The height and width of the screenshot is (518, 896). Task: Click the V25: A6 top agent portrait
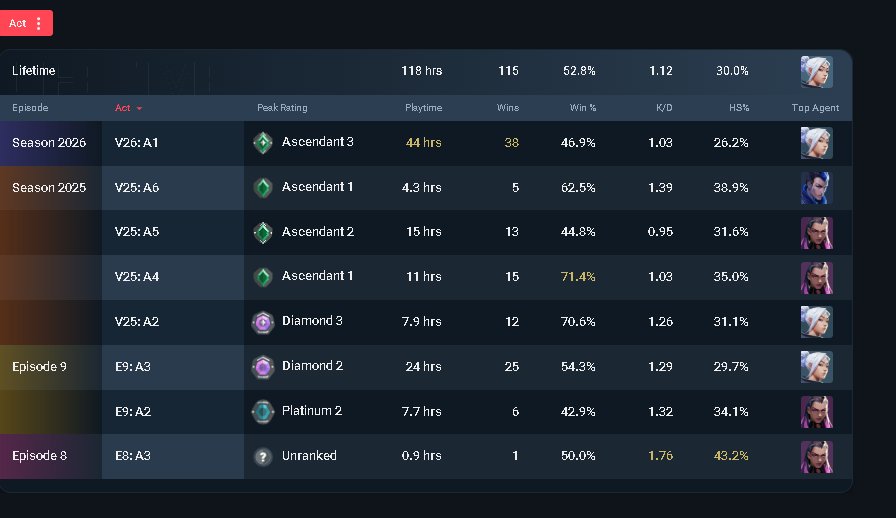pyautogui.click(x=817, y=188)
